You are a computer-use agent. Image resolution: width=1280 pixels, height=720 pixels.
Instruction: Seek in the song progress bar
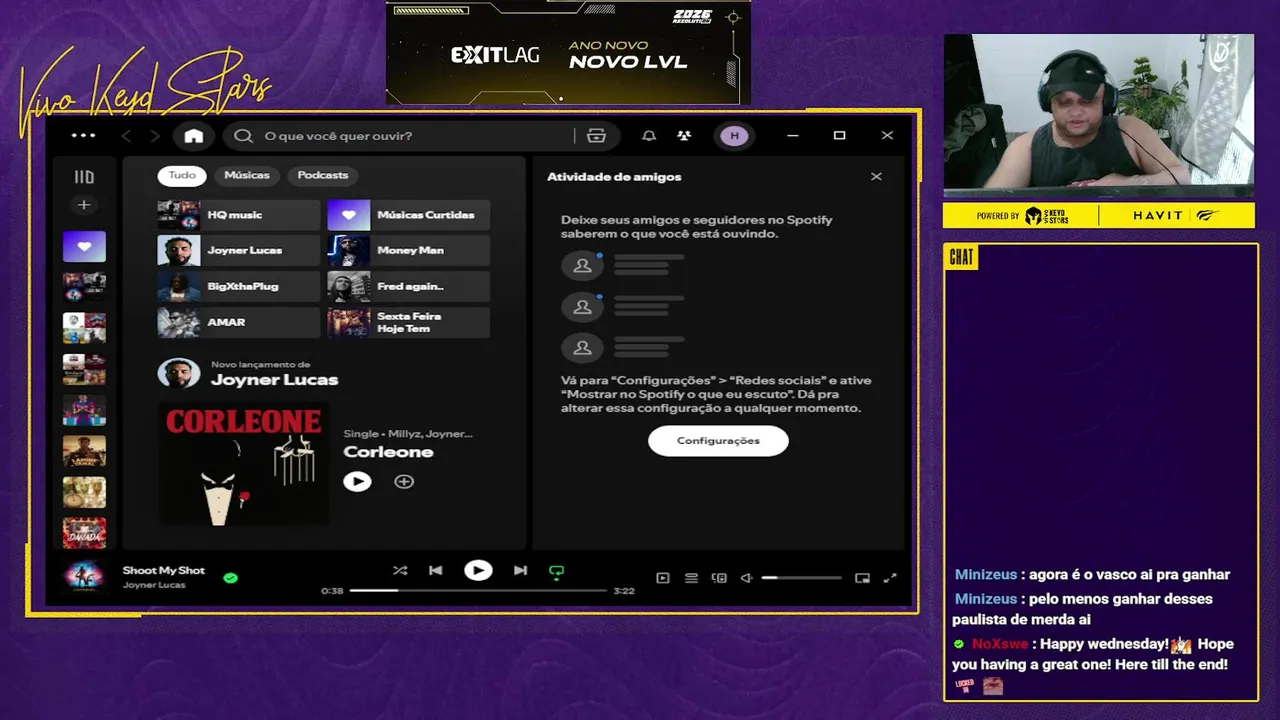478,591
